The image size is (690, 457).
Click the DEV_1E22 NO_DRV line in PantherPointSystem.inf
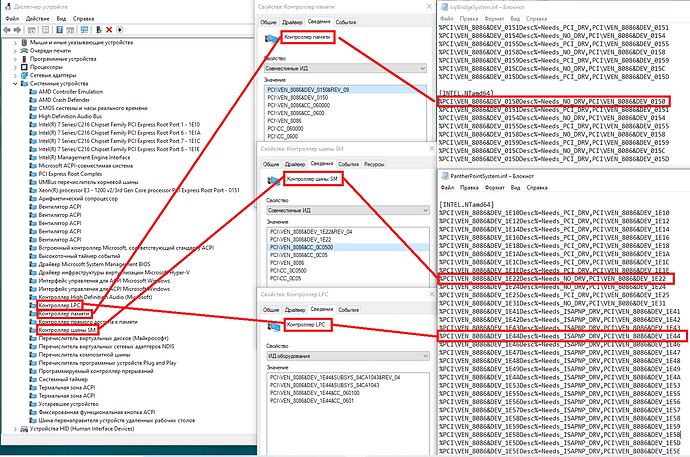coord(555,279)
